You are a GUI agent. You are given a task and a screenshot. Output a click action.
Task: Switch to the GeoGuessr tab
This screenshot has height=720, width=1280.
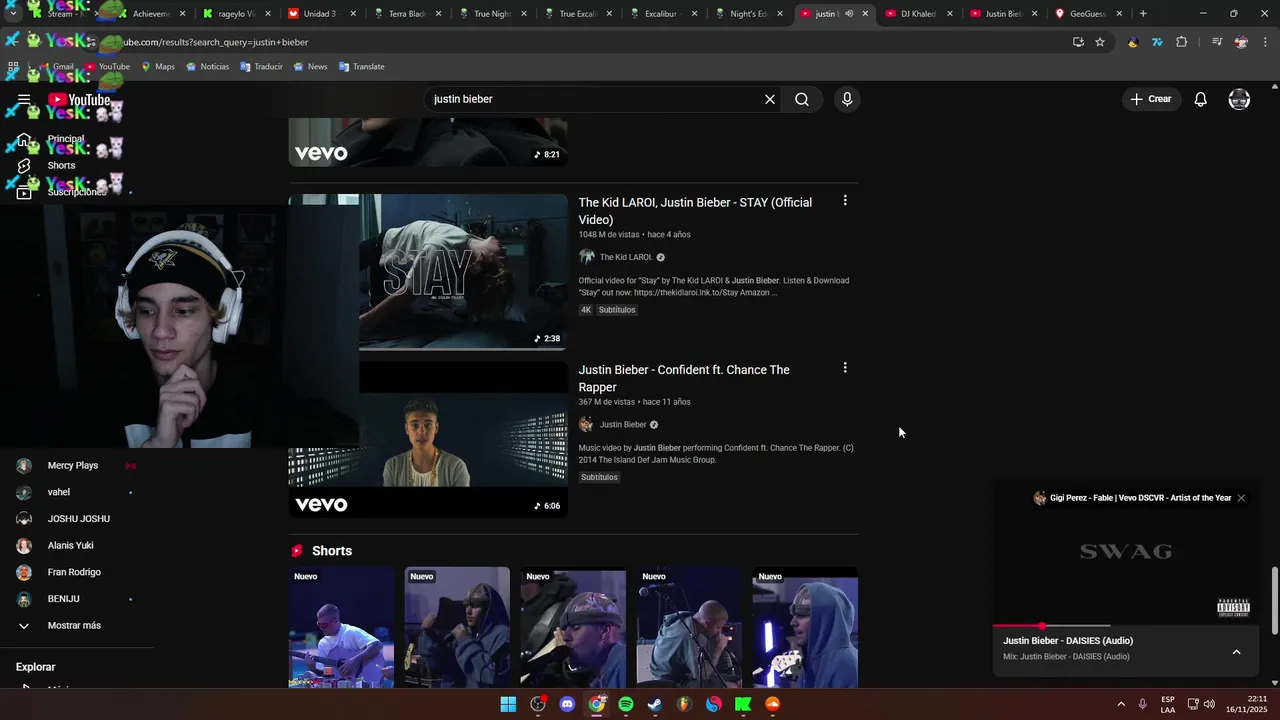click(1088, 14)
